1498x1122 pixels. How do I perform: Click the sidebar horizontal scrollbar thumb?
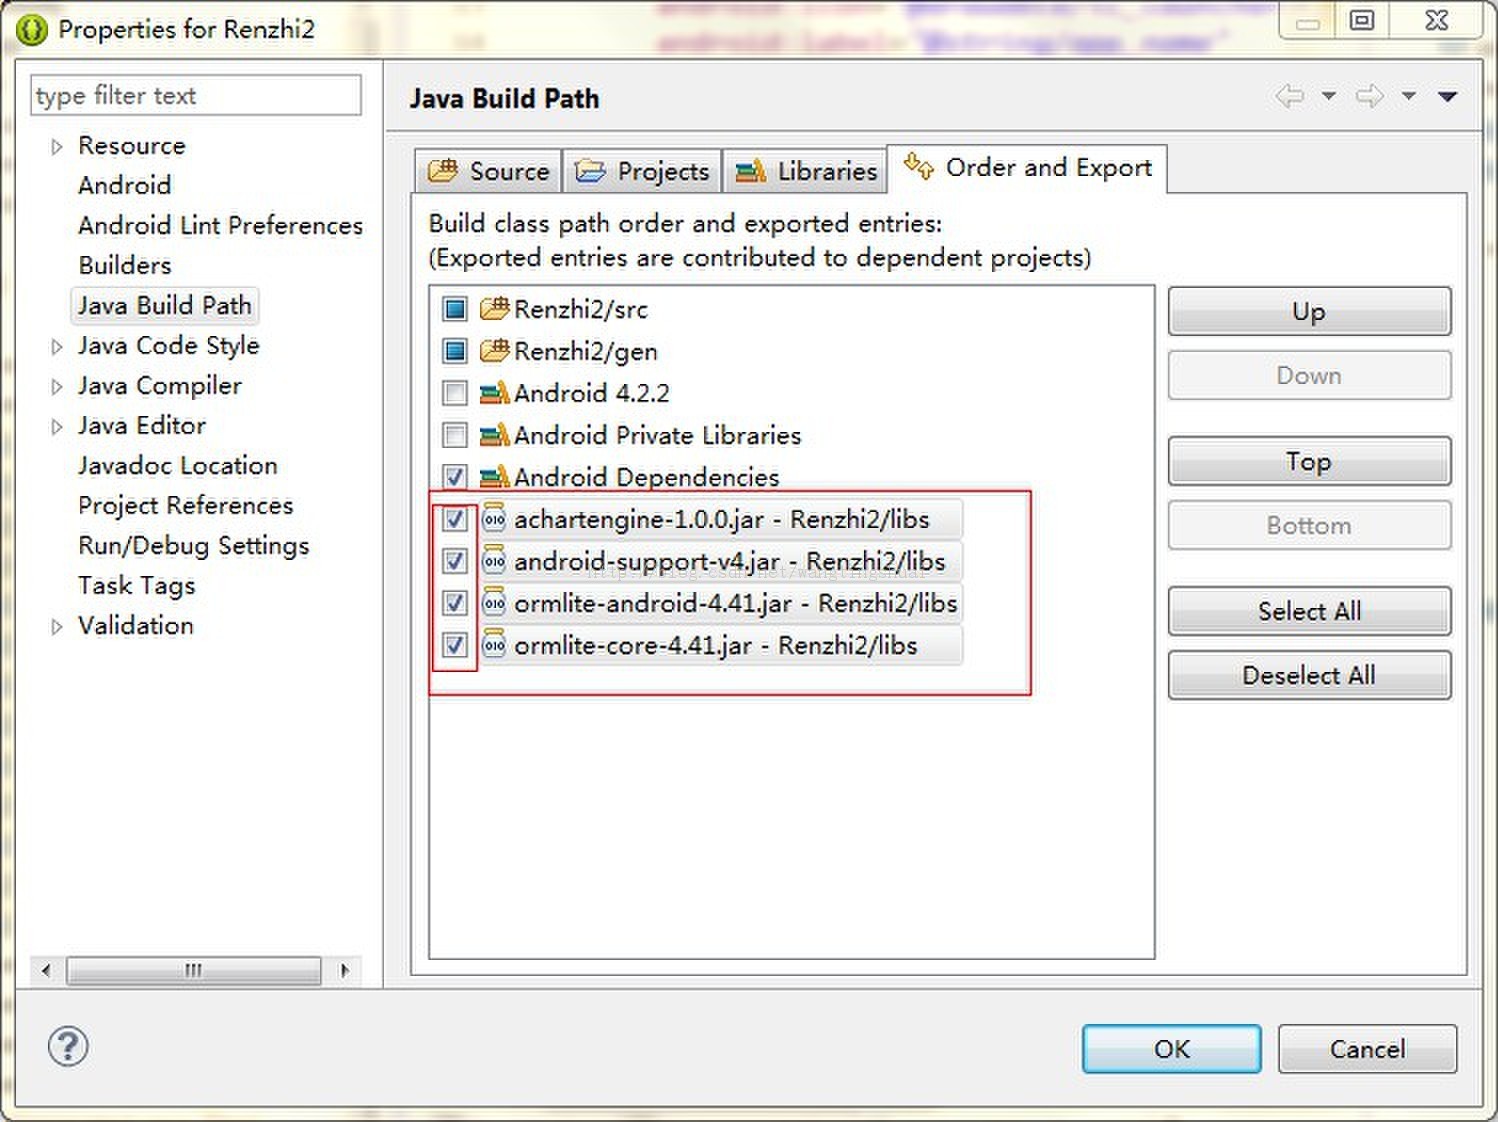click(x=194, y=970)
